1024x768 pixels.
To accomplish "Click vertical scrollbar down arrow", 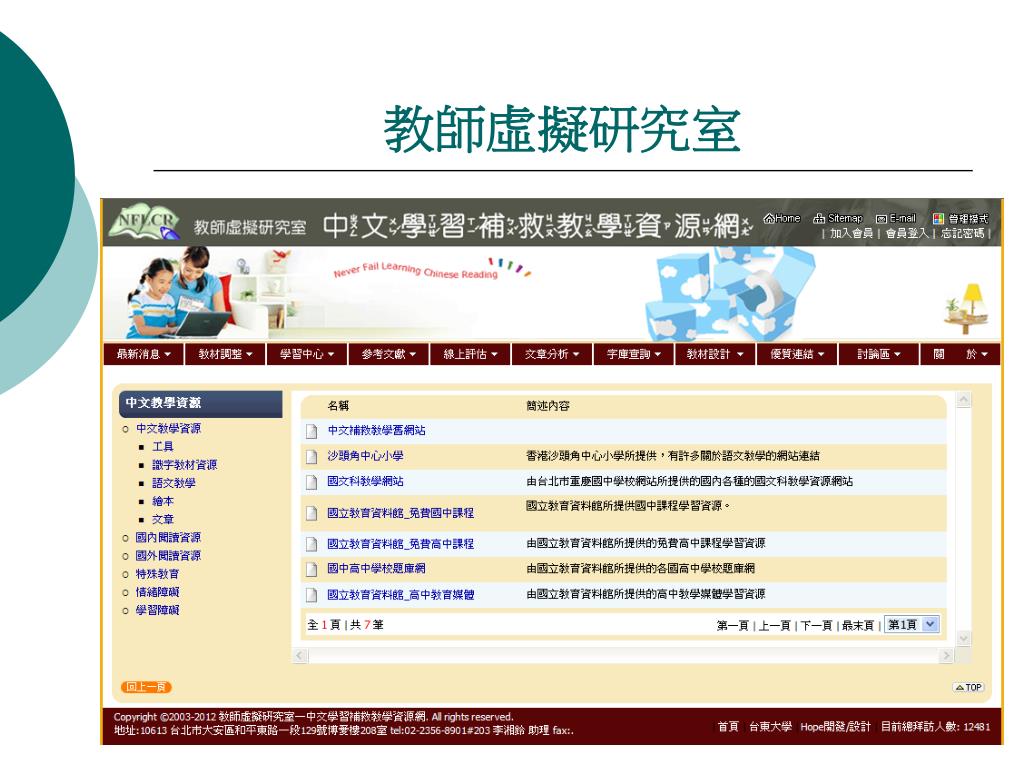I will [964, 638].
